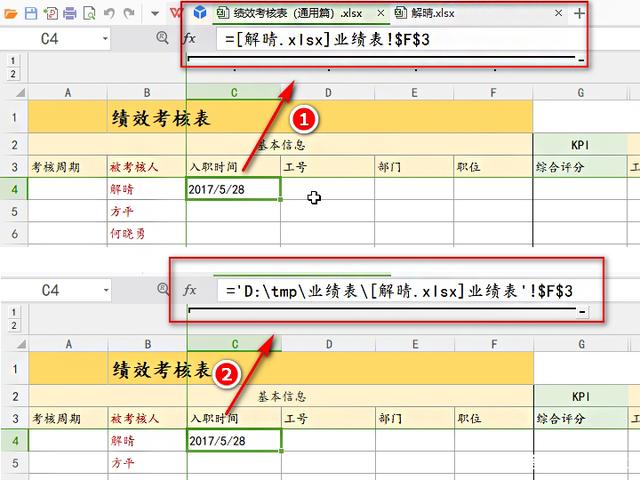
Task: Click 工号 header cell in upper screenshot
Action: click(328, 167)
